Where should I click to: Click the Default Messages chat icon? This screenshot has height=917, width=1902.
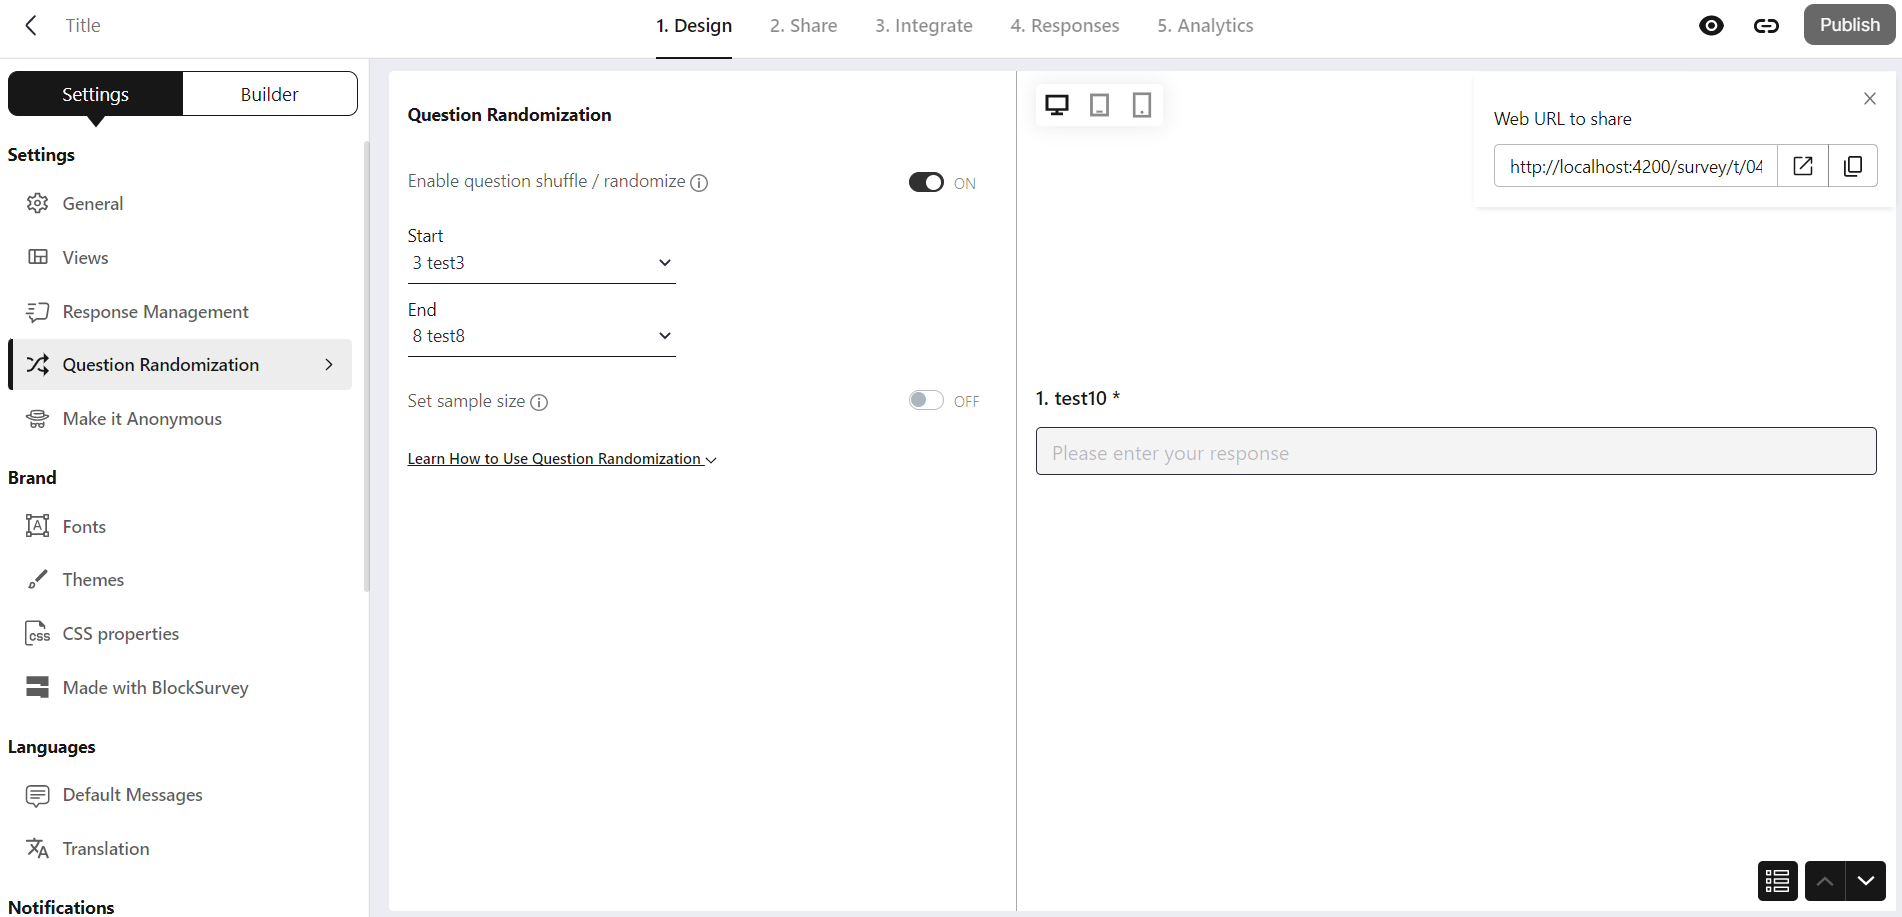(38, 795)
